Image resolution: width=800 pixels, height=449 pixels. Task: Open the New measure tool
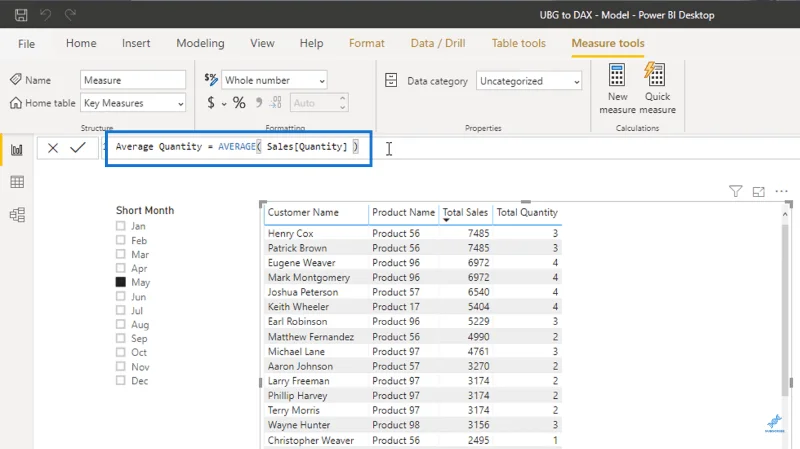(617, 89)
